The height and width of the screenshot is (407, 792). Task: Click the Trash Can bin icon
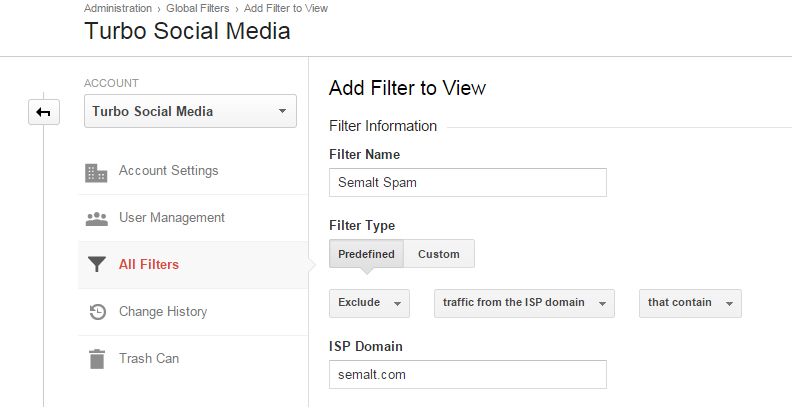[x=97, y=359]
